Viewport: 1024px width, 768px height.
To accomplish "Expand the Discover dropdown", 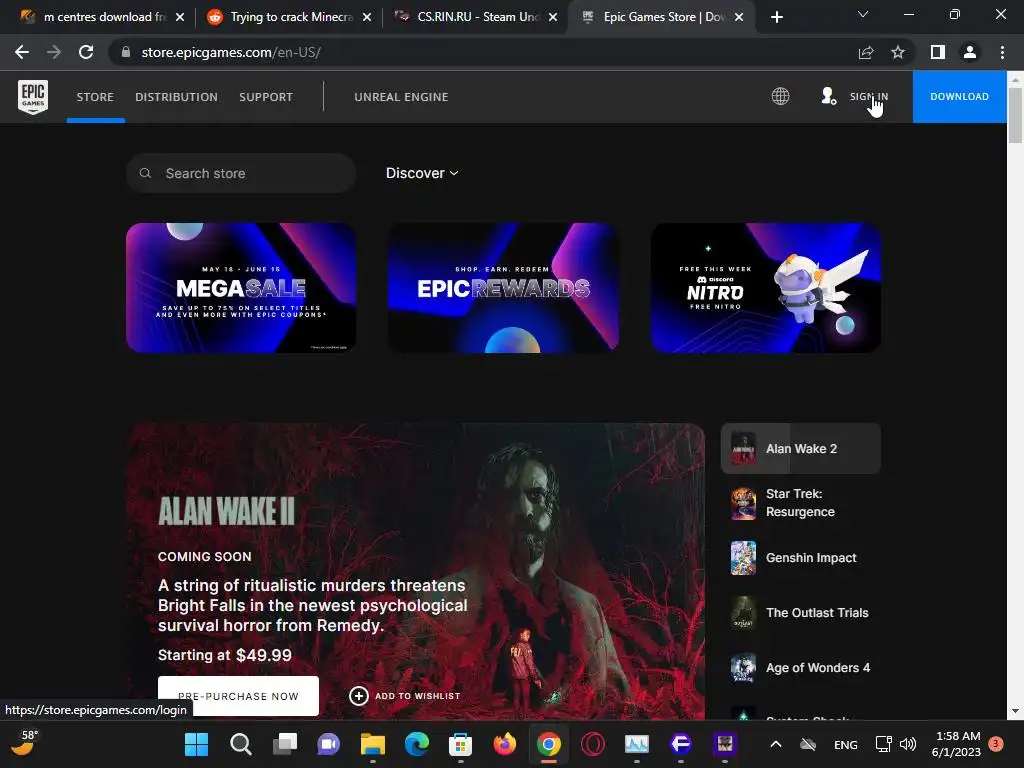I will point(422,173).
